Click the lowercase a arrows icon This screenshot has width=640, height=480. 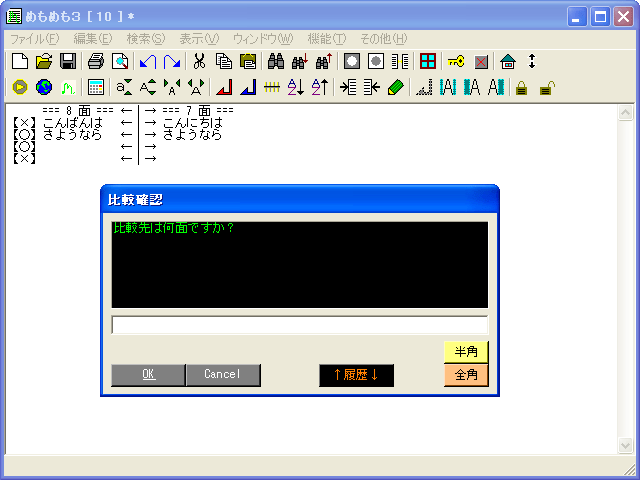pyautogui.click(x=124, y=87)
